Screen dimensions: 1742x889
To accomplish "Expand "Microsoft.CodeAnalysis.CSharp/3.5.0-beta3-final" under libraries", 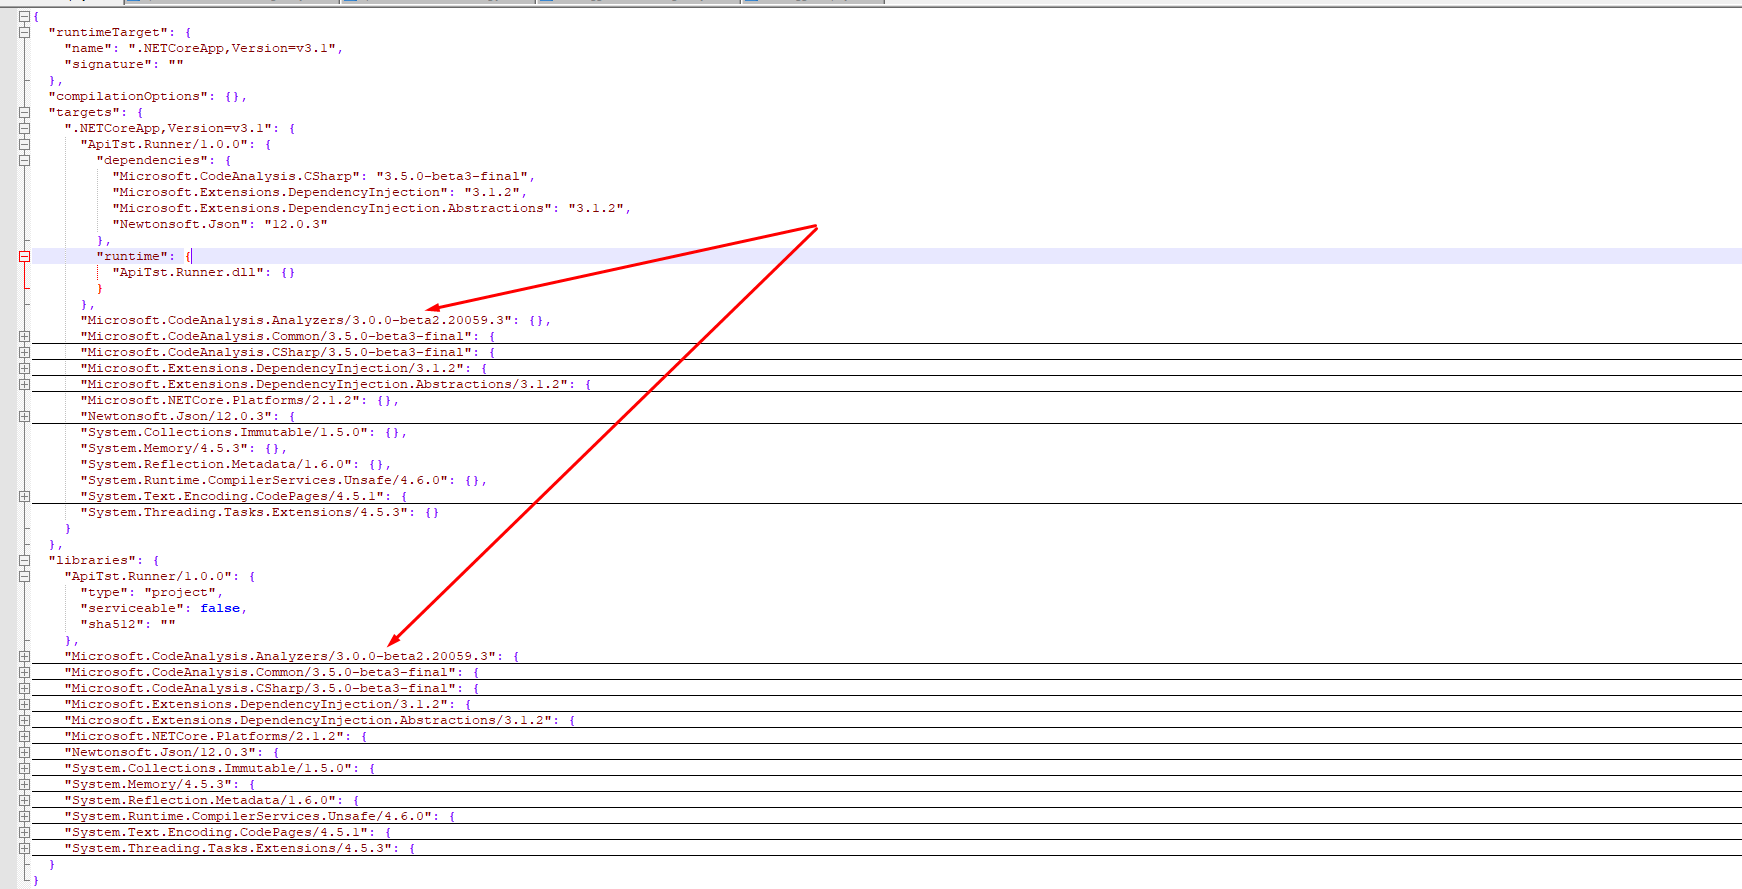I will tap(24, 688).
